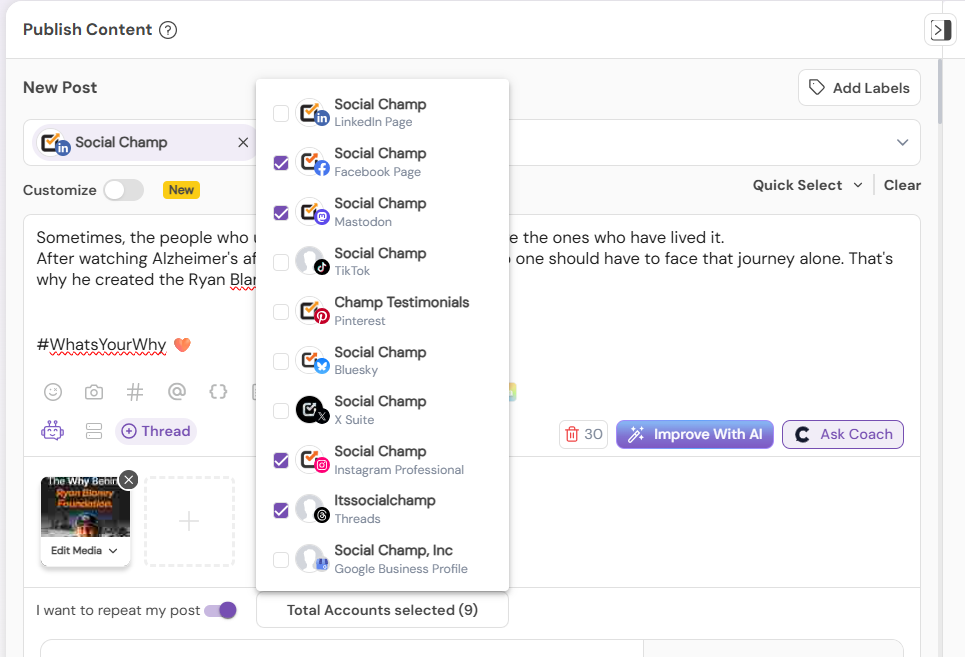Open the Ryan Blaney Foundation media thumbnail
965x657 pixels.
click(85, 506)
